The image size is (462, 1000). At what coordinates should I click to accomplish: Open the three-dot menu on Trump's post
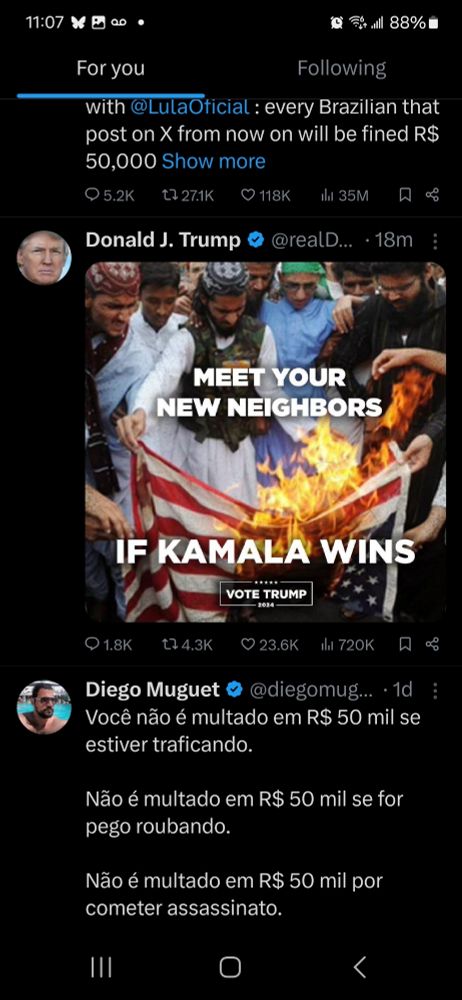pyautogui.click(x=435, y=241)
